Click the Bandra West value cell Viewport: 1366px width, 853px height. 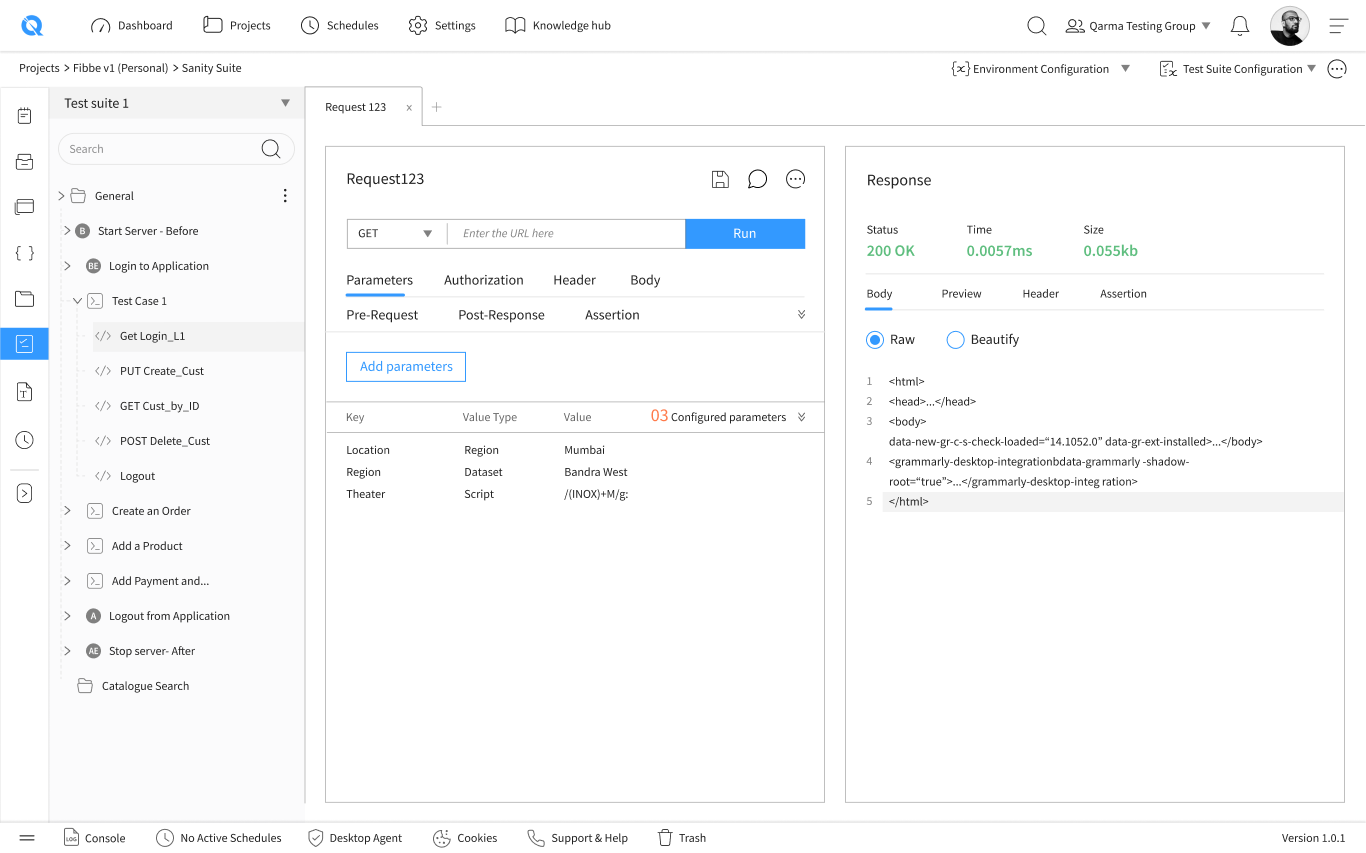point(596,472)
